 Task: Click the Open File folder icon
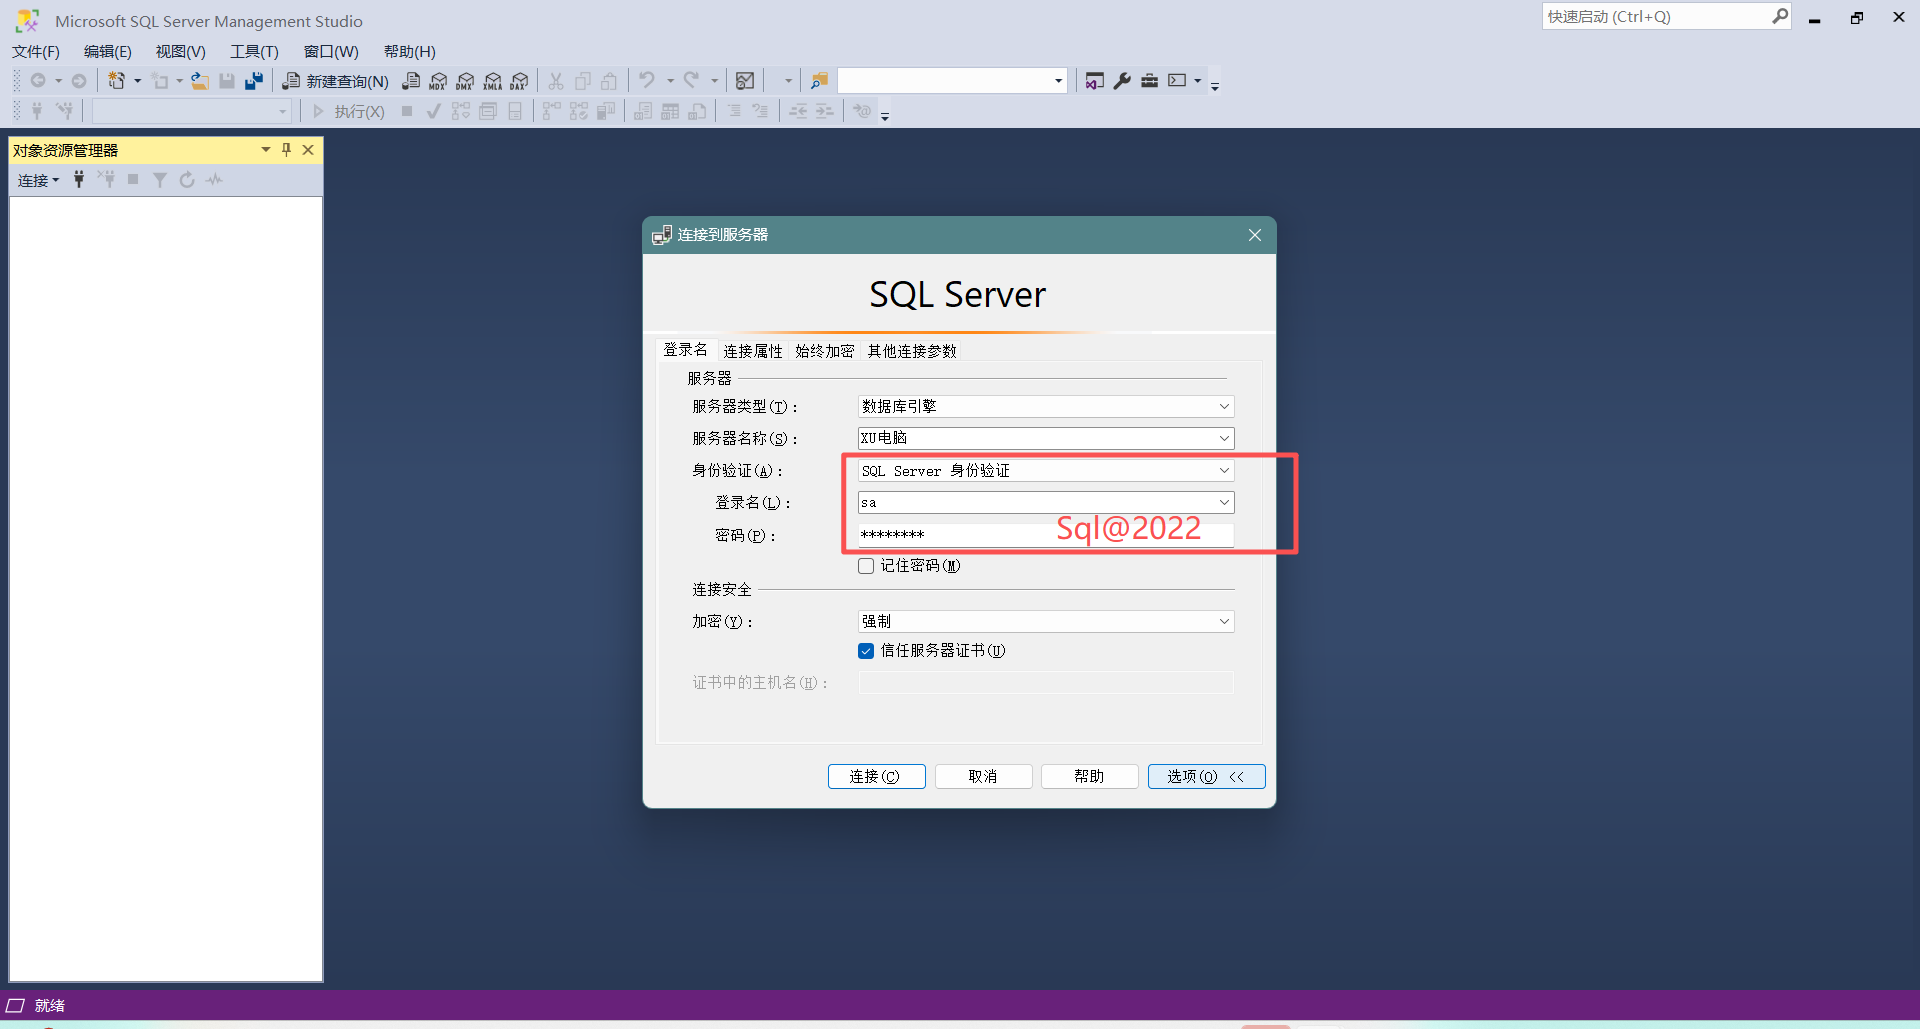[x=200, y=81]
